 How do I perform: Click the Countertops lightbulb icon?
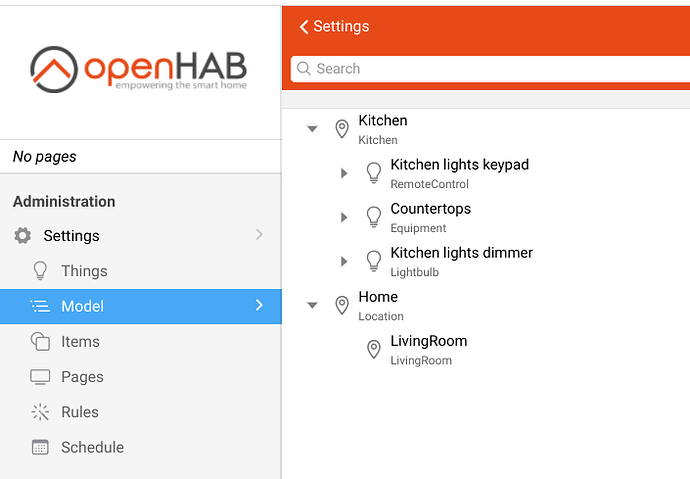[x=374, y=217]
